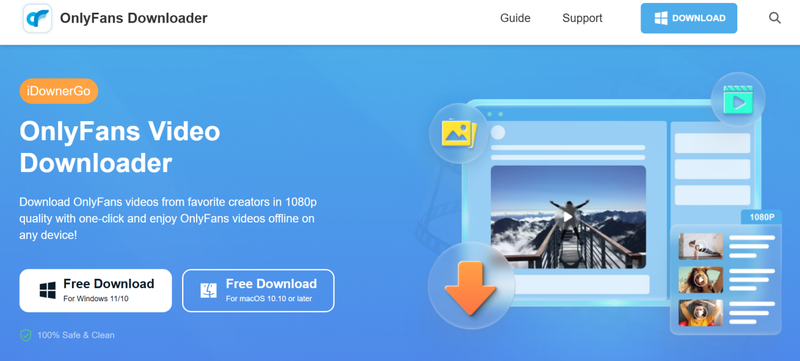Open the search magnifier icon
The image size is (800, 361).
pyautogui.click(x=774, y=18)
